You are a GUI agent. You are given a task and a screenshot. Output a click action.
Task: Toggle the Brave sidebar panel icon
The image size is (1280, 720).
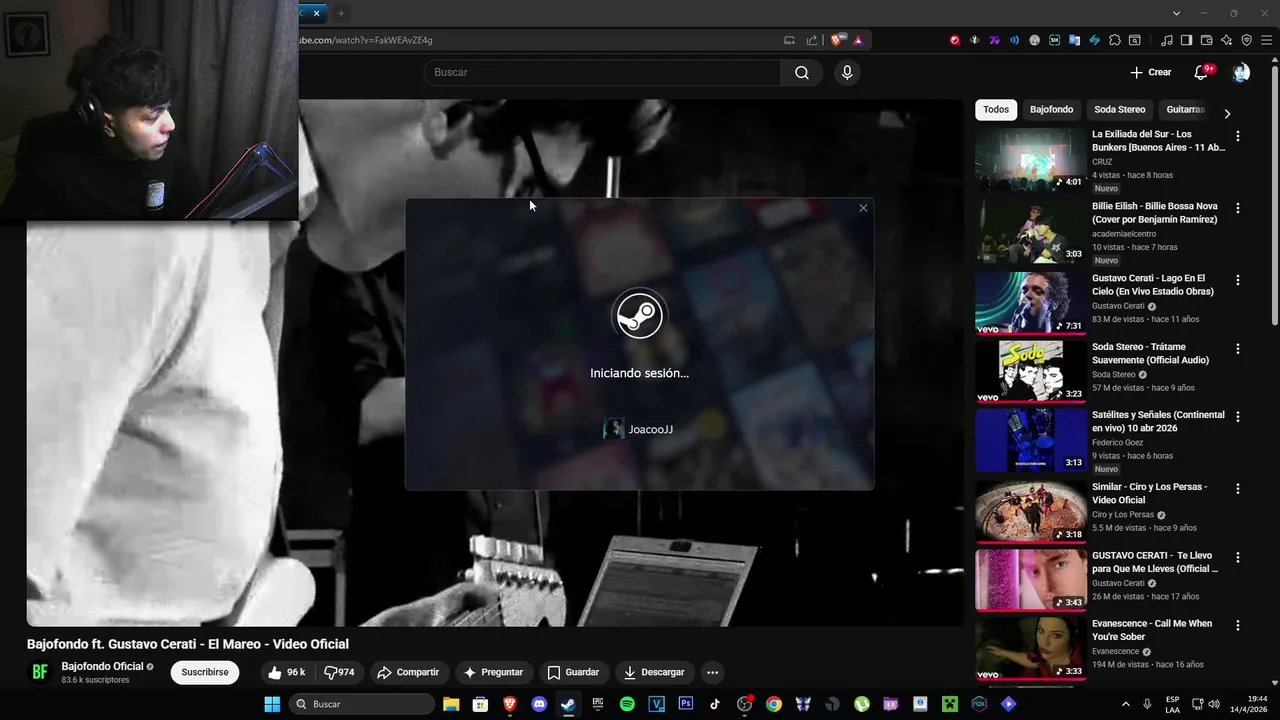pyautogui.click(x=1186, y=40)
